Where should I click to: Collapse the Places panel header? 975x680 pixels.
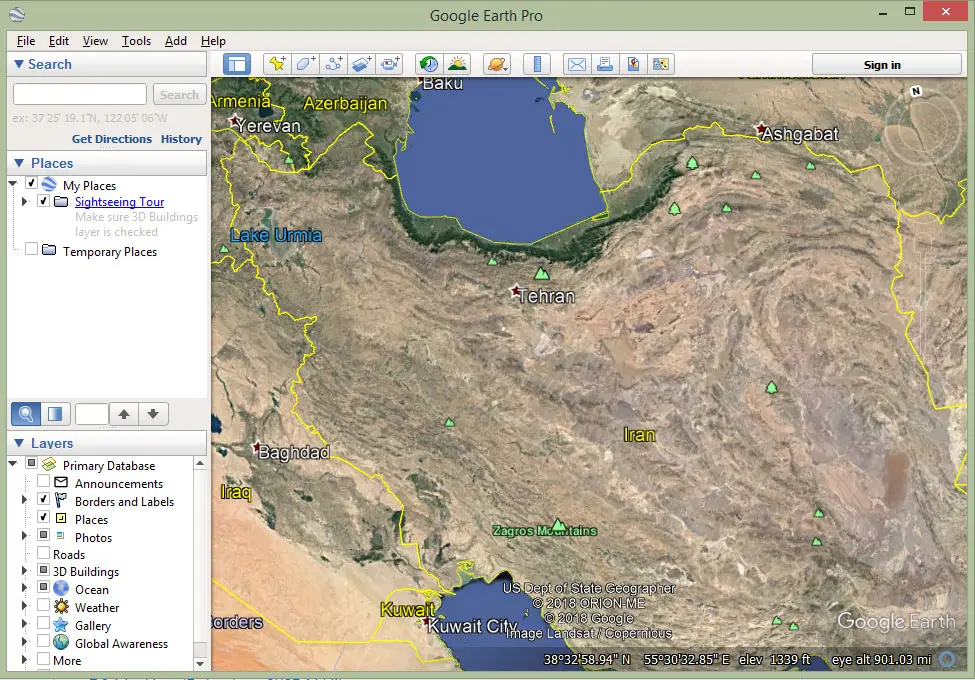pos(18,163)
